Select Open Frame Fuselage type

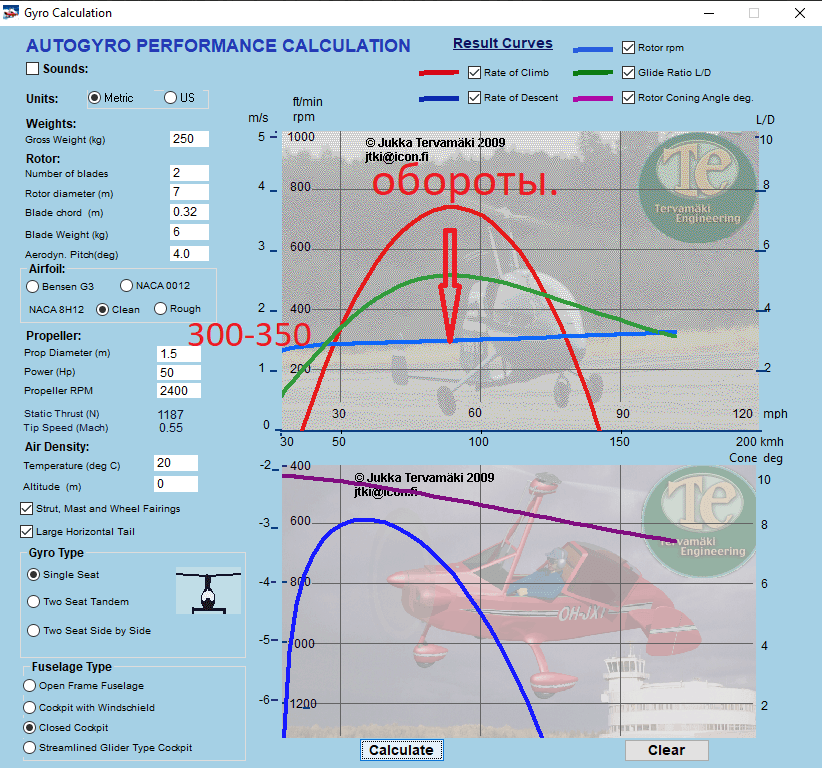(x=32, y=686)
